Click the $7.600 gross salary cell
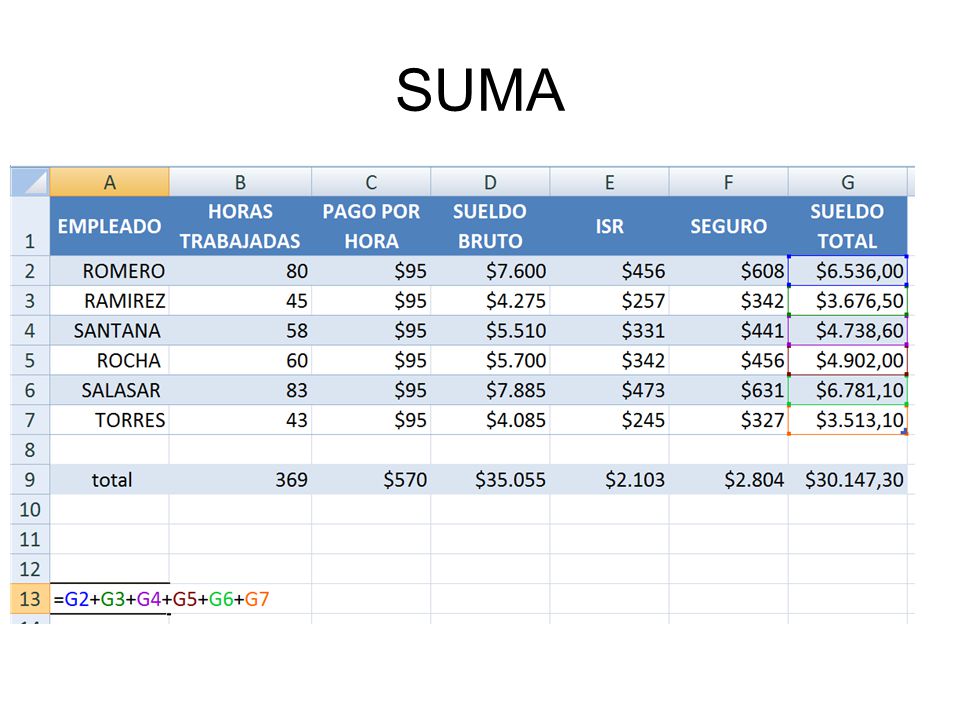 tap(490, 271)
